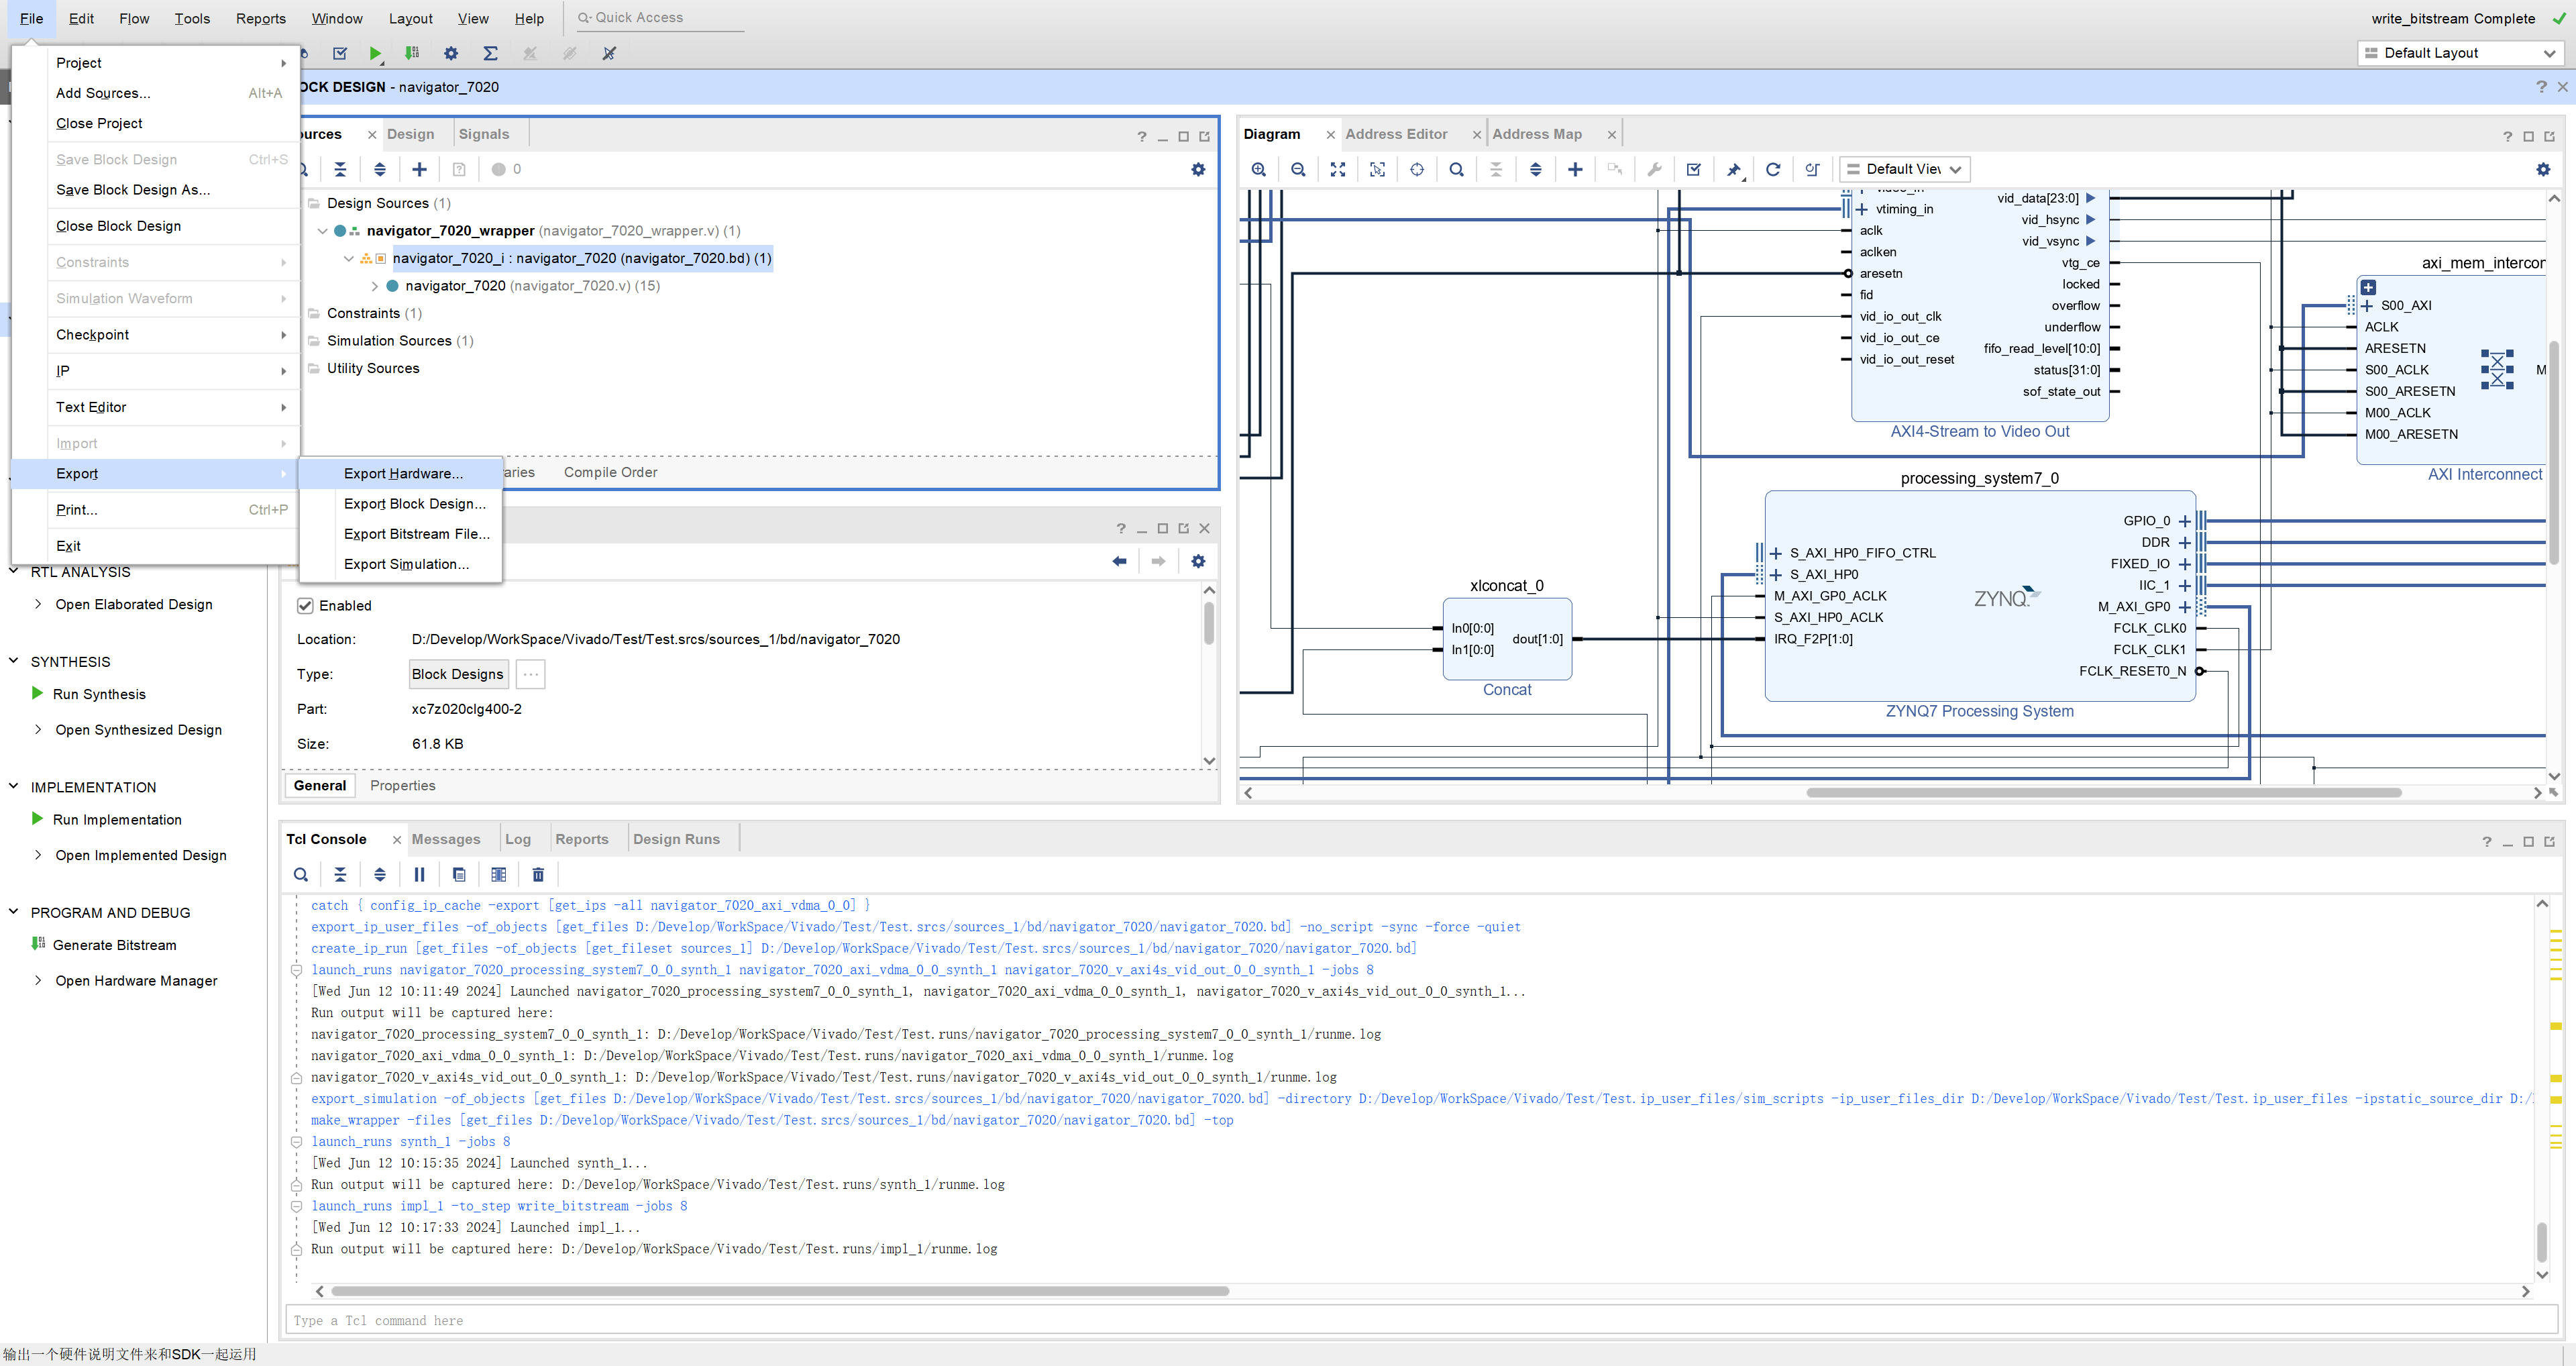Click diagram horizontal scrollbar thumb
The image size is (2576, 1366).
2104,793
